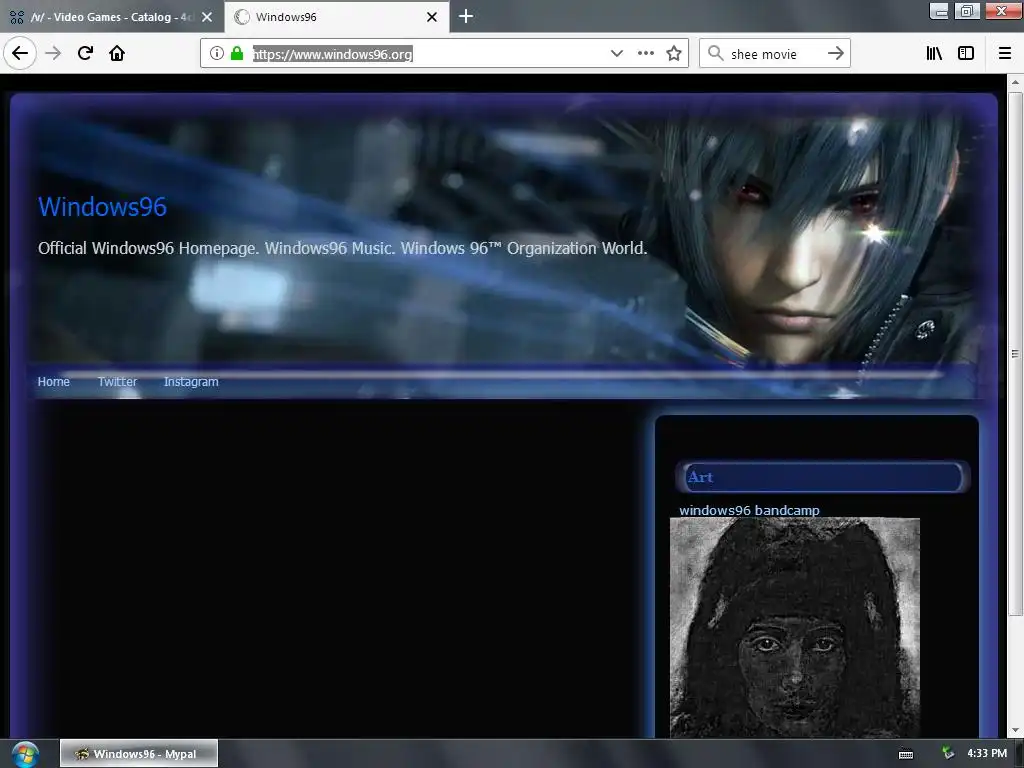This screenshot has height=768, width=1024.
Task: Open the hamburger application menu
Action: point(1005,54)
